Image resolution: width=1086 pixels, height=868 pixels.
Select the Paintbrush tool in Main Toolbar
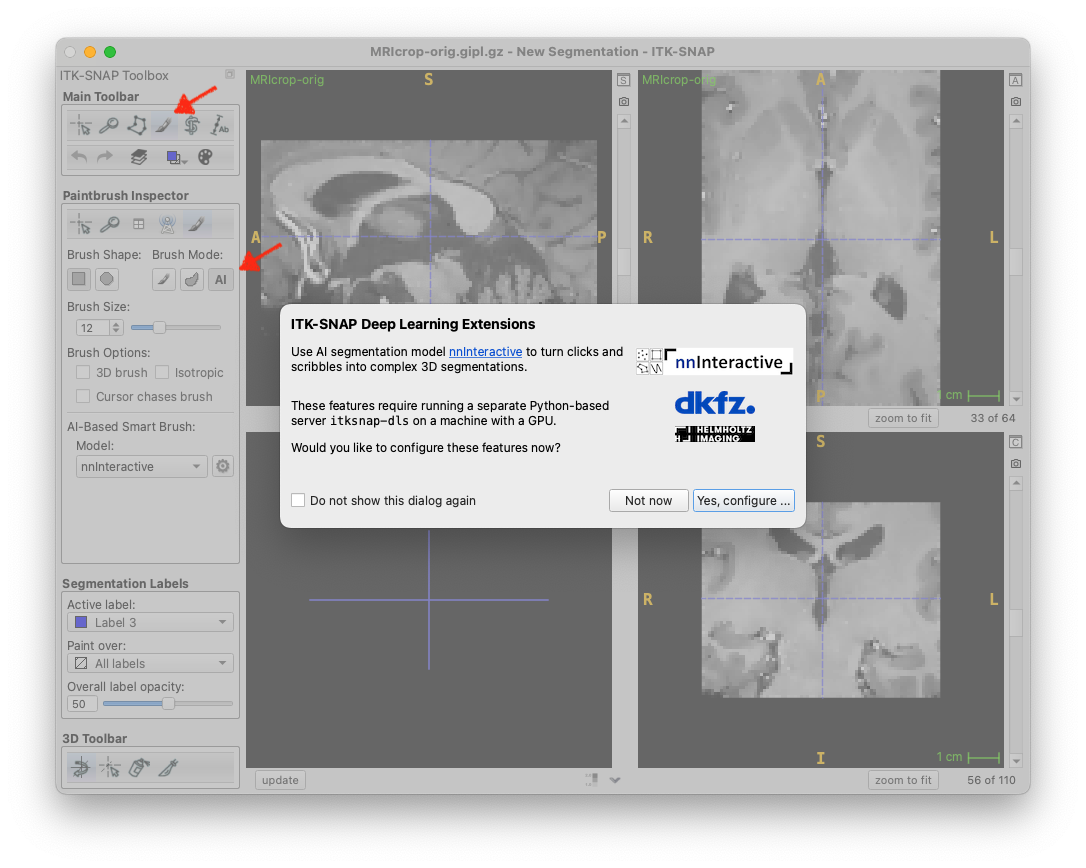pyautogui.click(x=164, y=125)
